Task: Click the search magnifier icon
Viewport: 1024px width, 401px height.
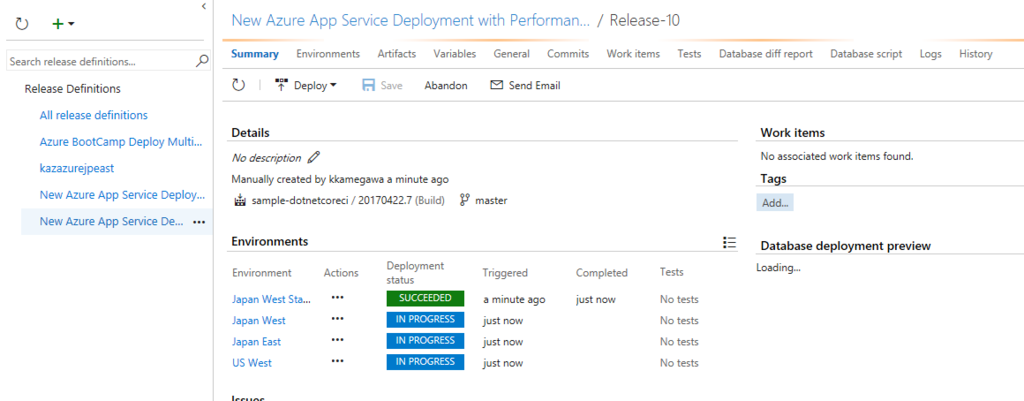Action: [x=202, y=61]
